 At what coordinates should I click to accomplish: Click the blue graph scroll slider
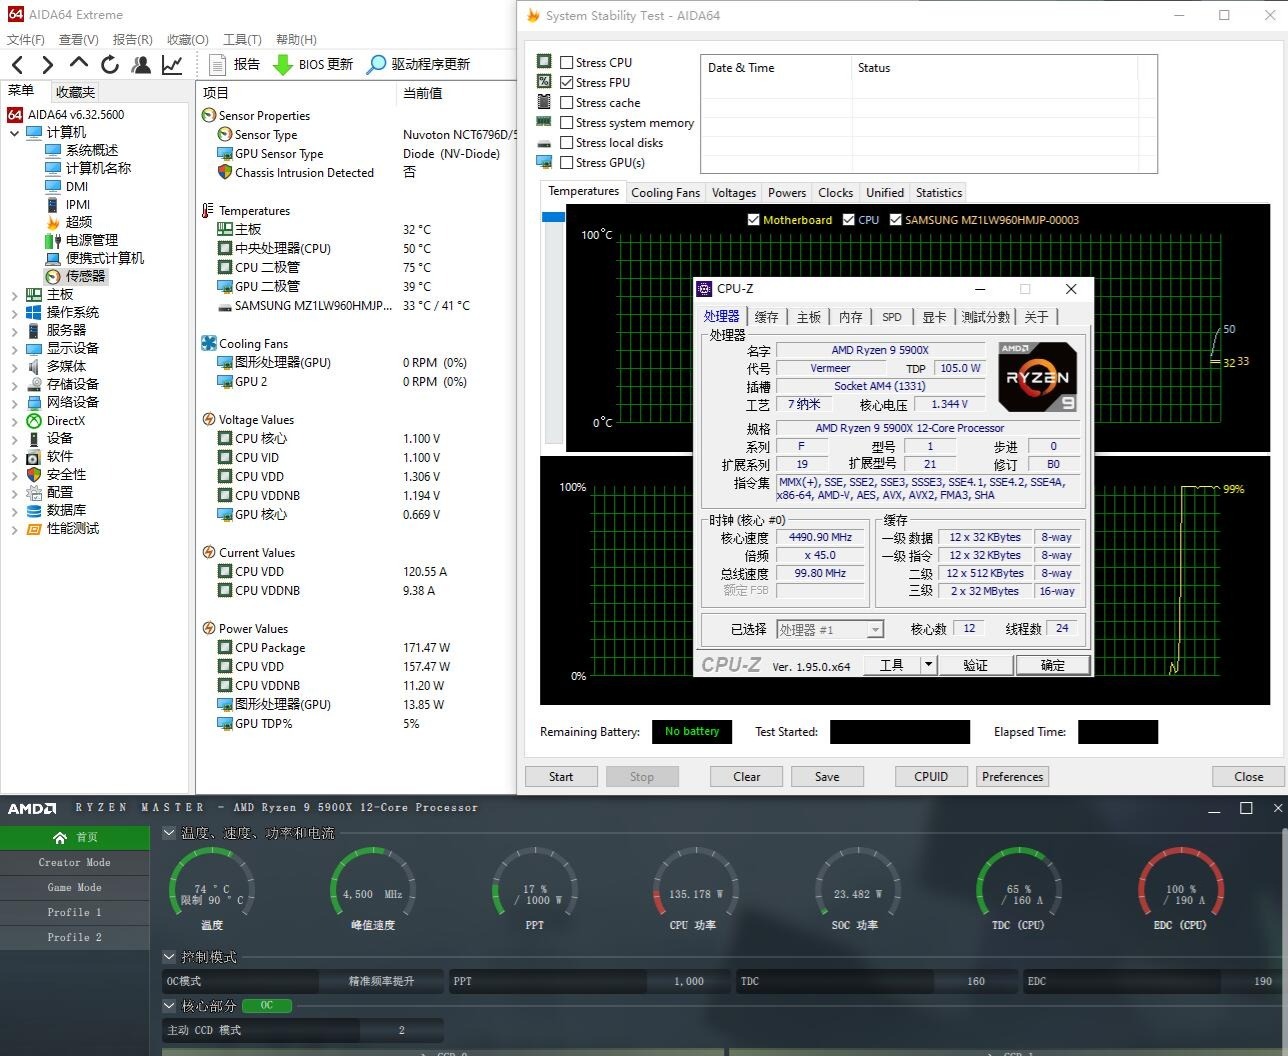pyautogui.click(x=553, y=217)
